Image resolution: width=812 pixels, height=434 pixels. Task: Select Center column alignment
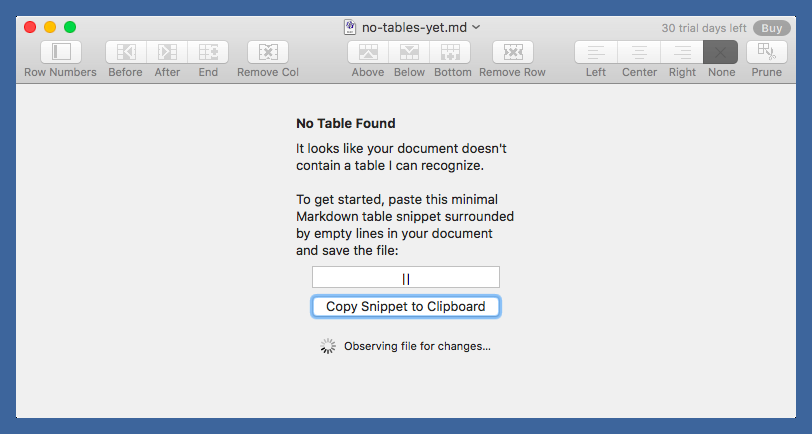coord(638,52)
